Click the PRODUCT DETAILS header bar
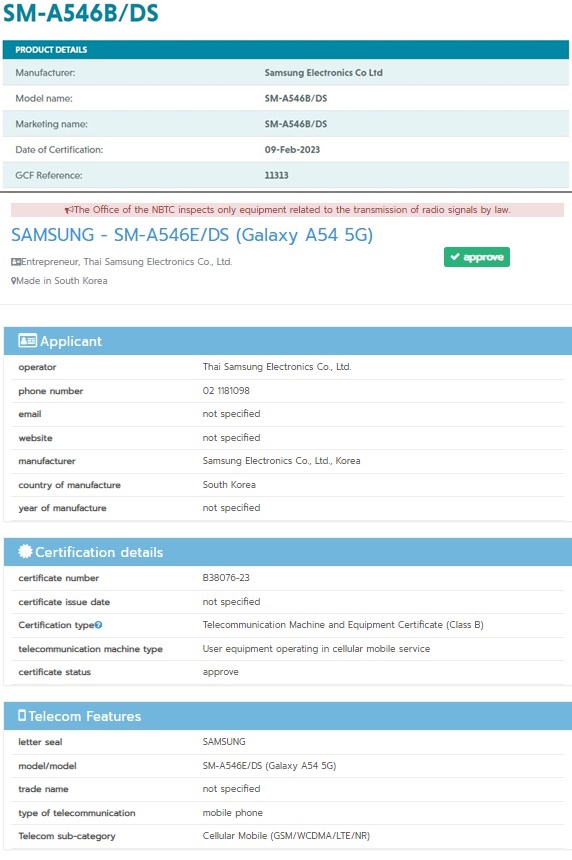Screen dimensions: 572x860 coord(286,49)
